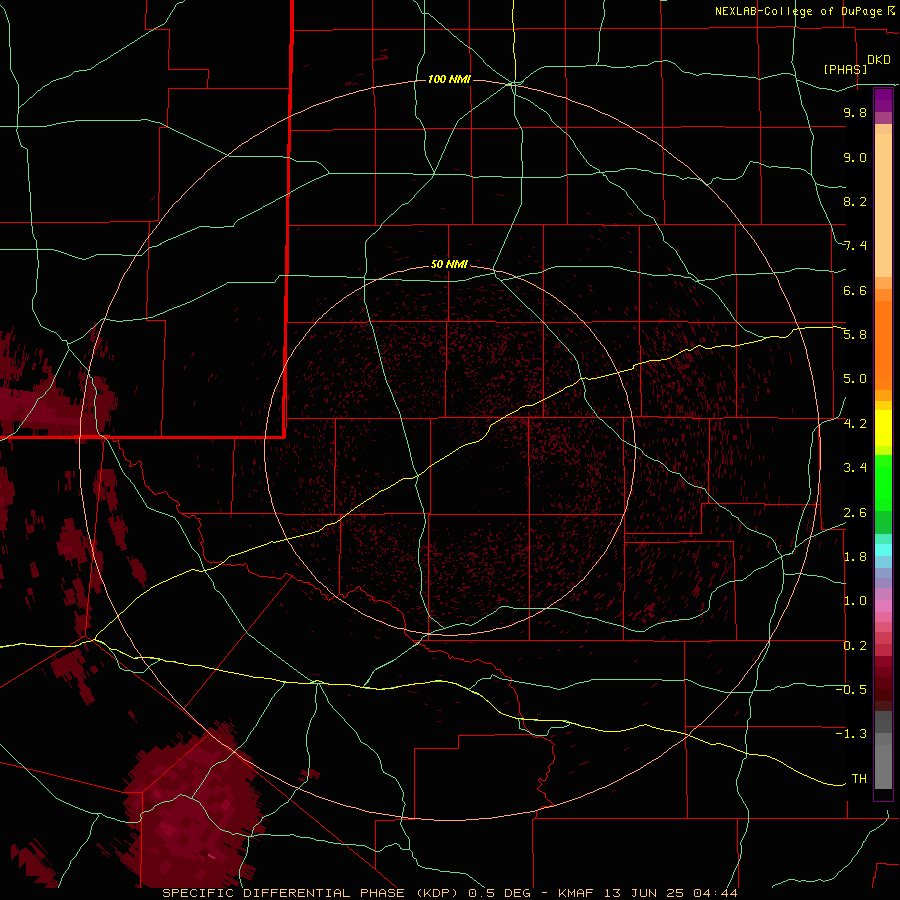This screenshot has width=900, height=900.
Task: Click the (KDP) product abbreviation
Action: tap(438, 893)
